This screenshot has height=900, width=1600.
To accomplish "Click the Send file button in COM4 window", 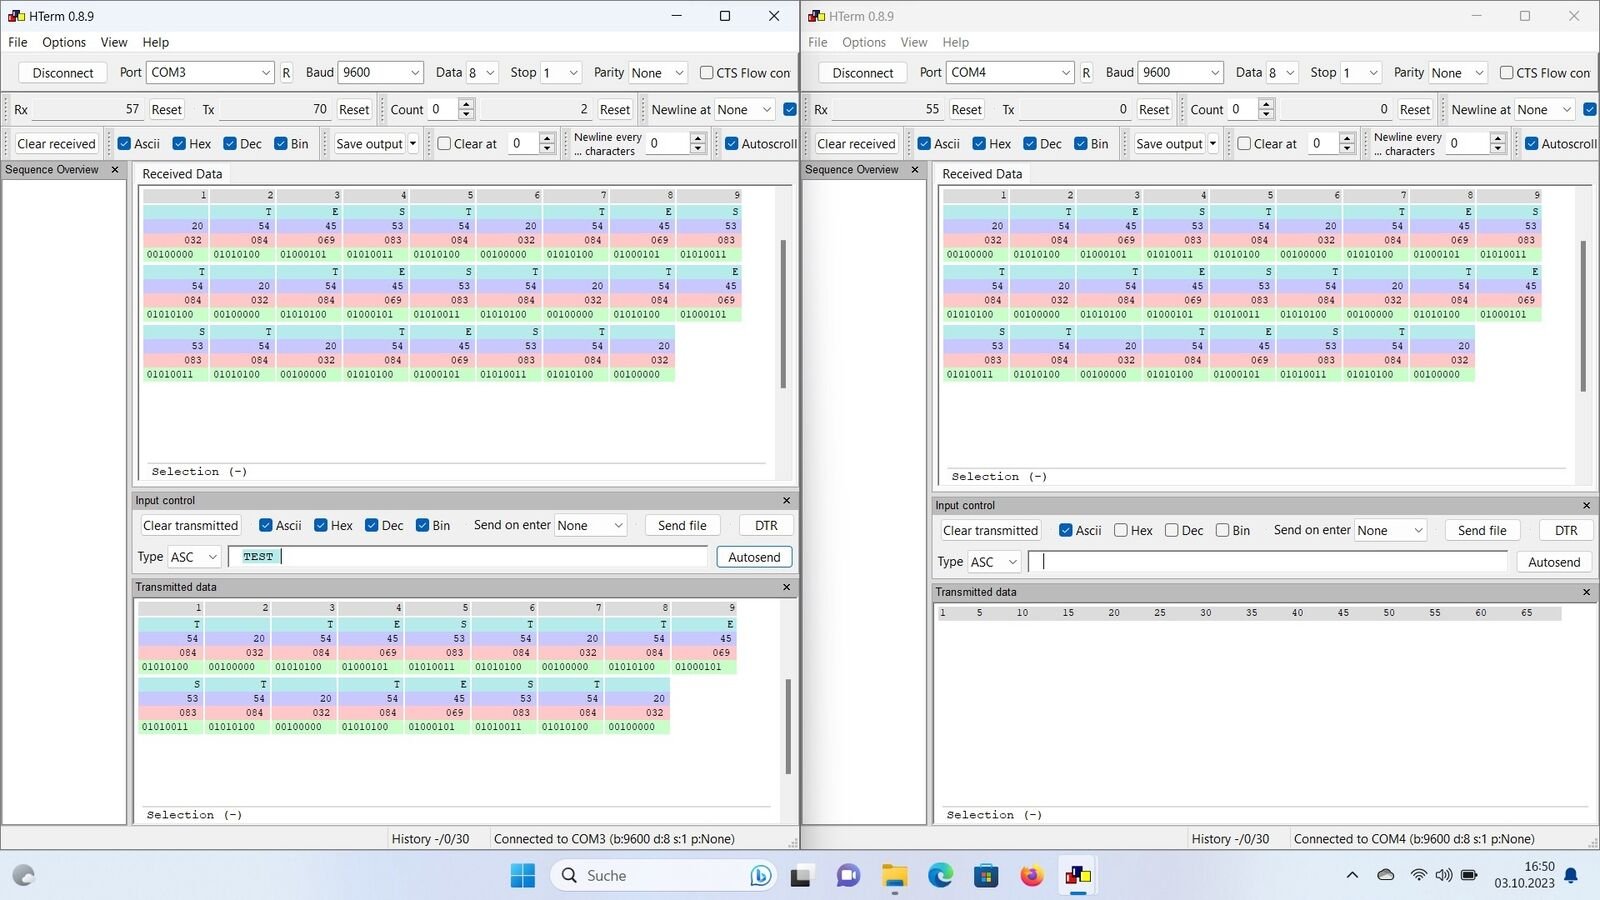I will pos(1482,531).
